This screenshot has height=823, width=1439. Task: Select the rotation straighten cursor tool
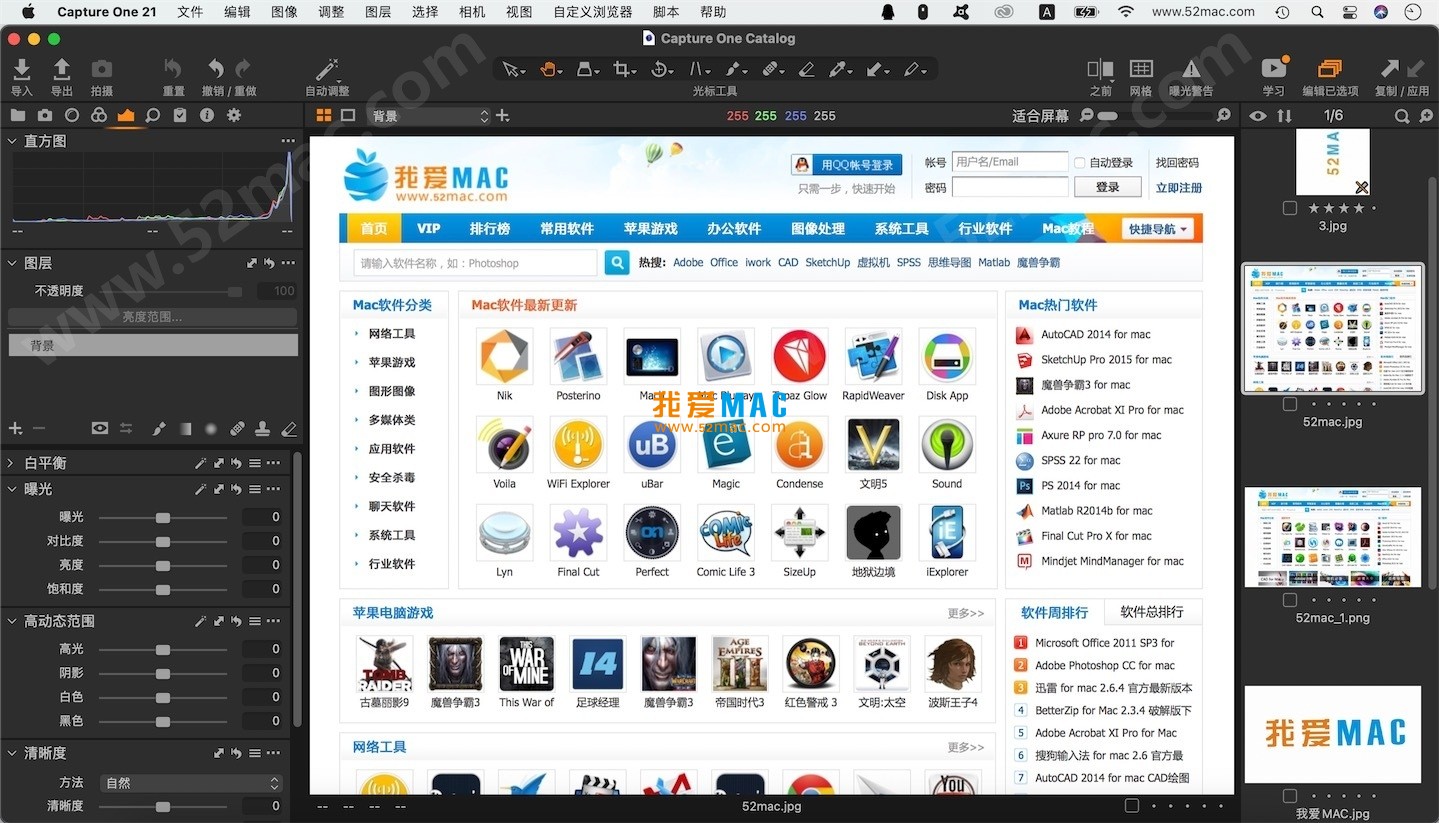(659, 69)
